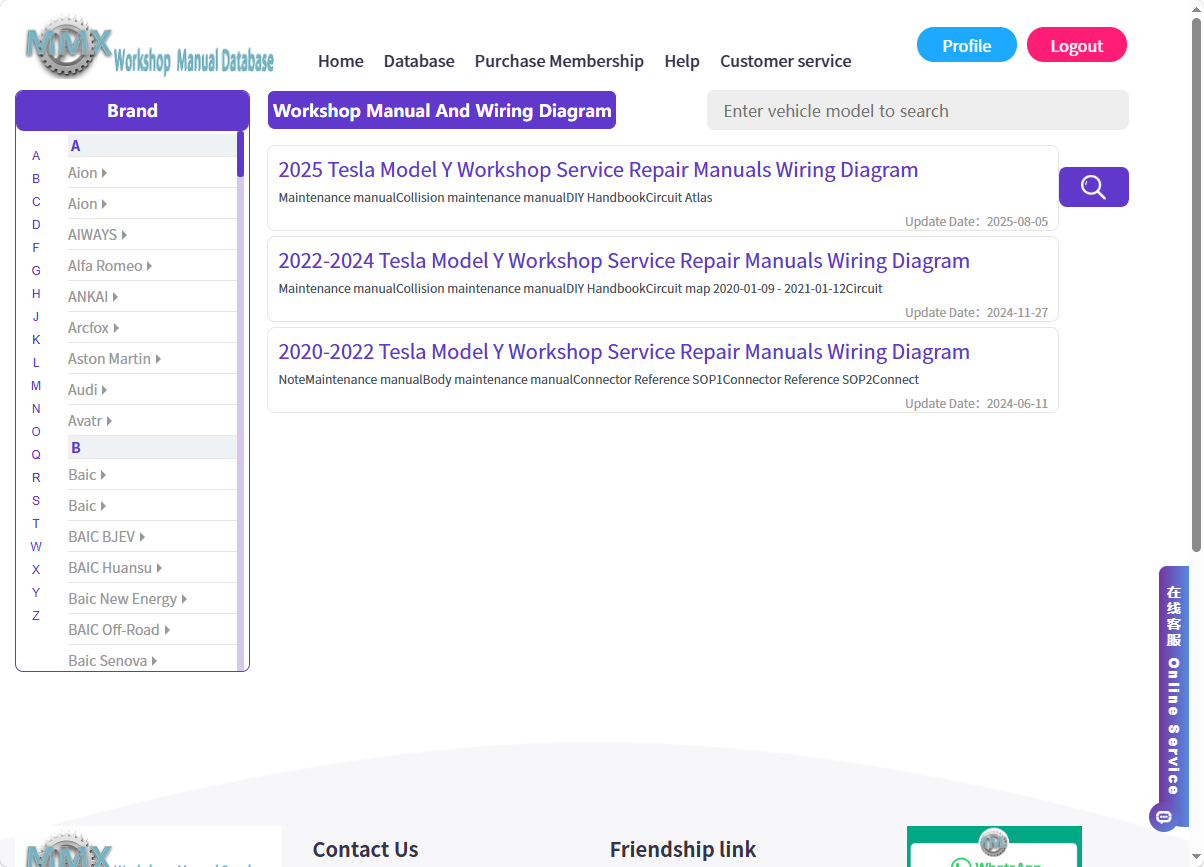Jump to letter R in brand index
The height and width of the screenshot is (867, 1204).
click(x=36, y=478)
